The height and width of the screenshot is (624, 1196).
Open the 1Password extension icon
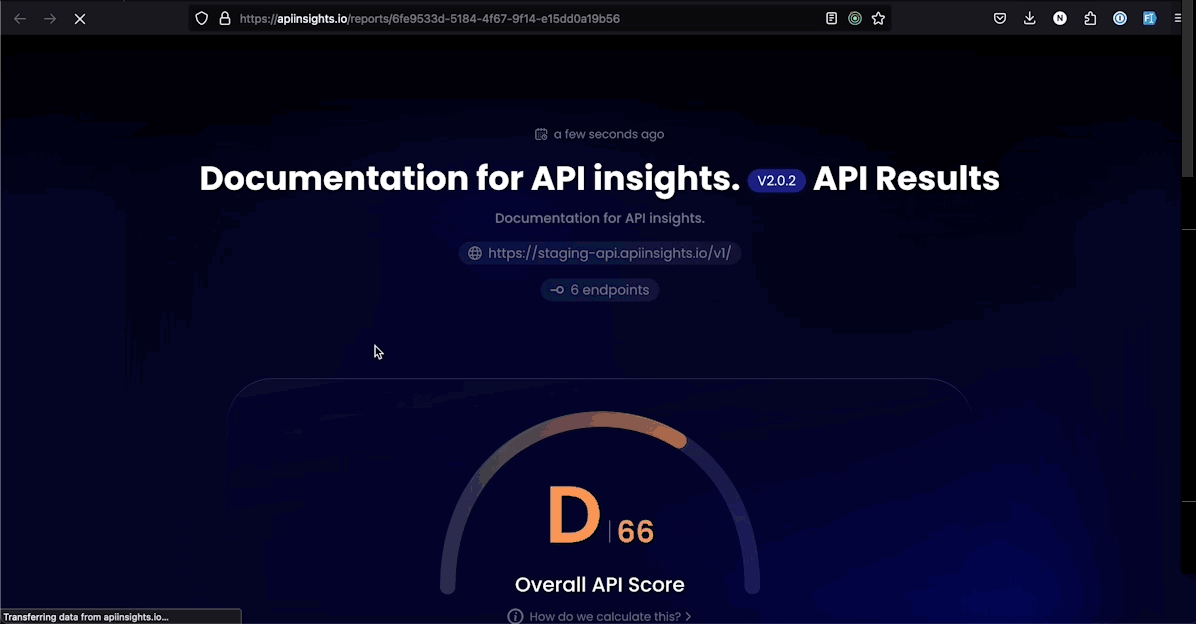pos(1120,18)
